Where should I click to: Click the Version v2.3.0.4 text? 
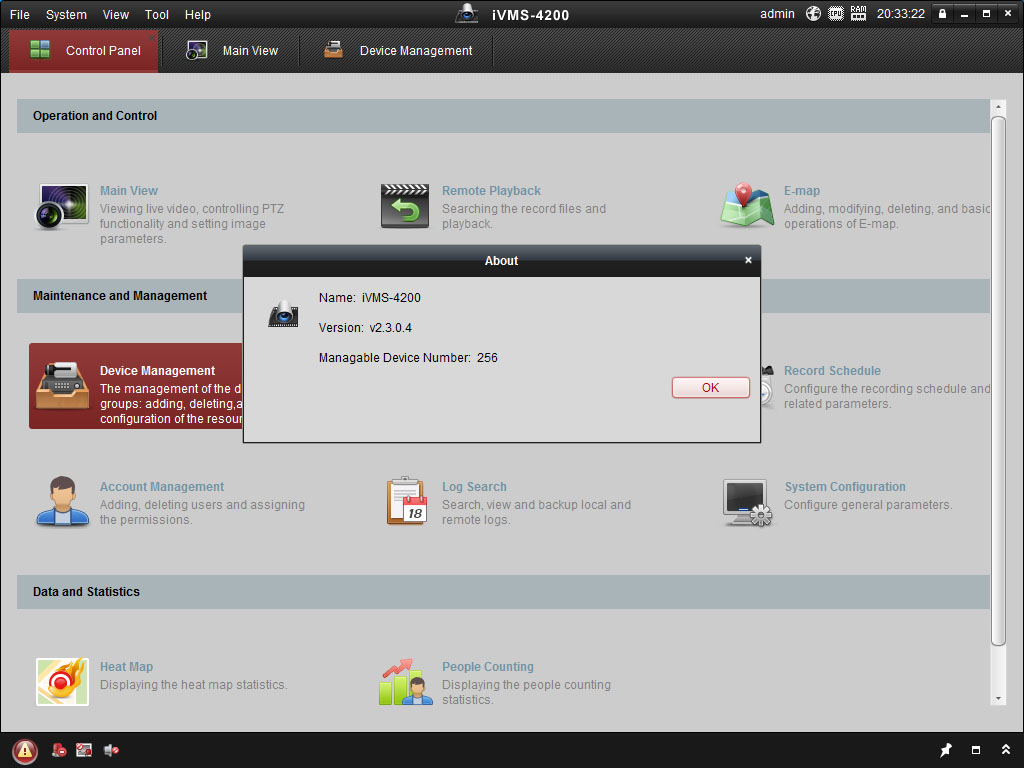[x=365, y=328]
